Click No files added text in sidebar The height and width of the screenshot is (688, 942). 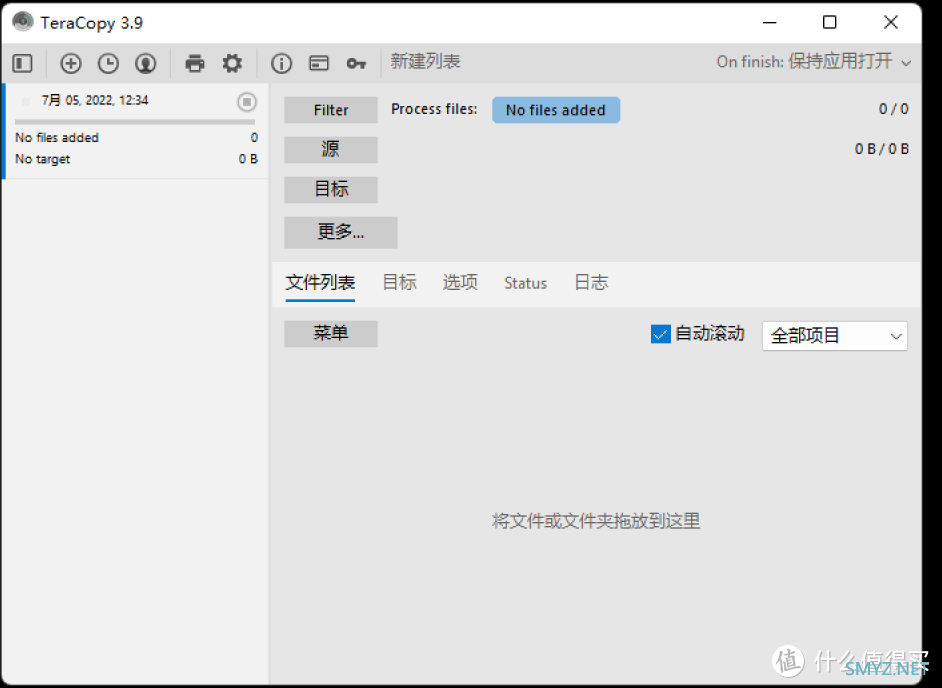click(x=57, y=138)
